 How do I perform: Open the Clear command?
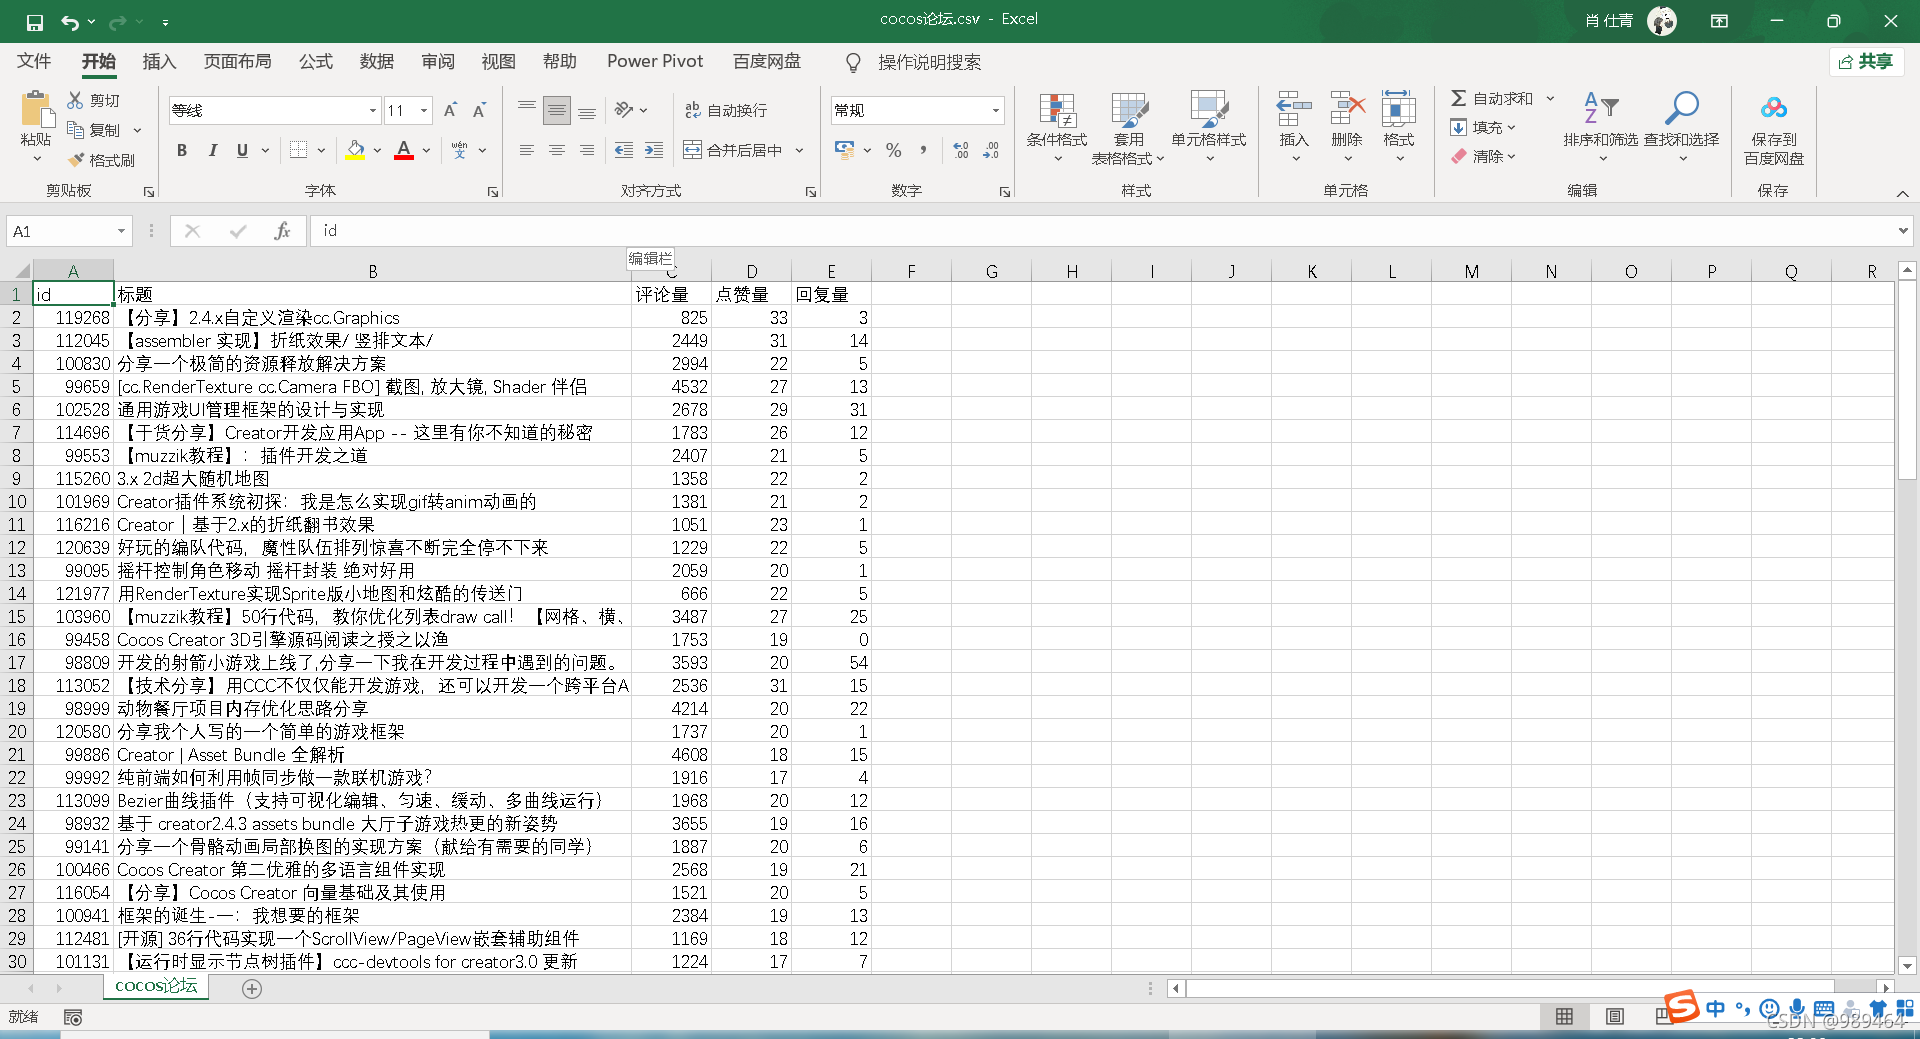pyautogui.click(x=1483, y=156)
